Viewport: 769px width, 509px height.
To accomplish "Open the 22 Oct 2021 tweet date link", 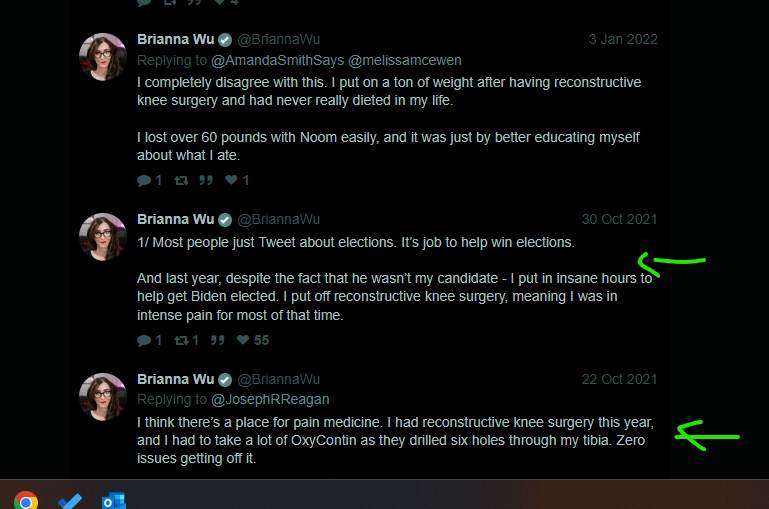I will [619, 380].
